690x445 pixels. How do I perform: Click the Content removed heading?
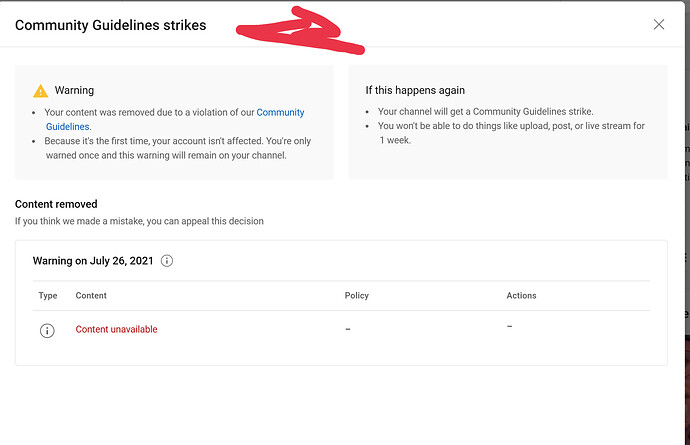coord(56,204)
